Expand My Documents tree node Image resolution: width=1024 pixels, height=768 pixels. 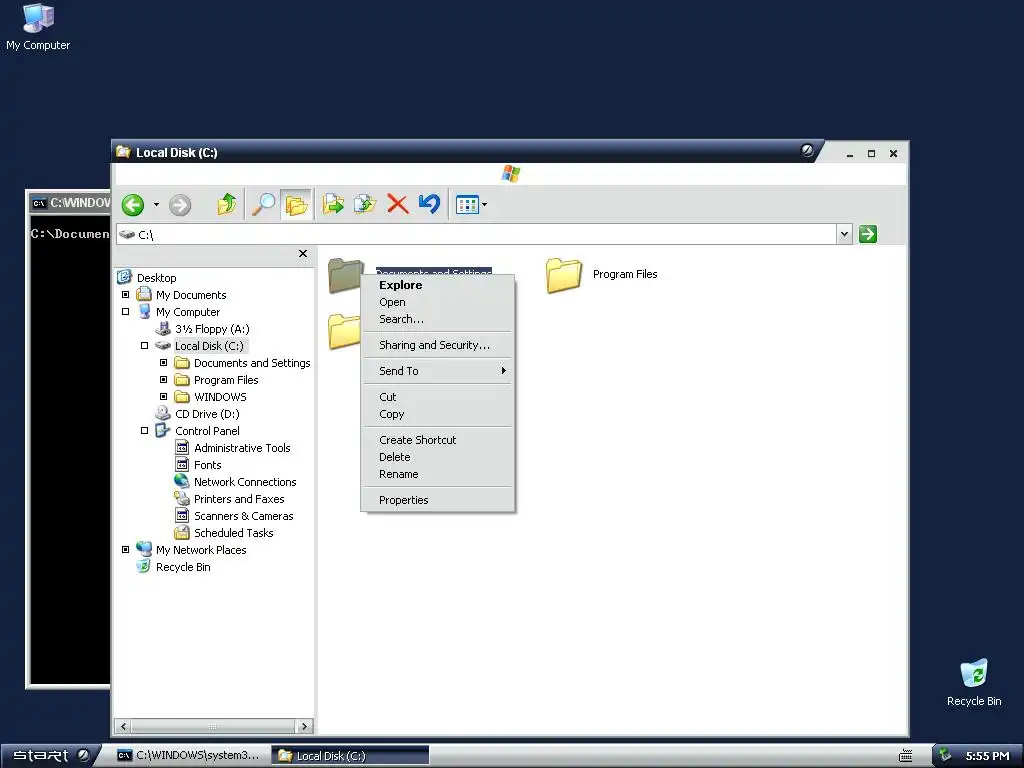[x=125, y=295]
